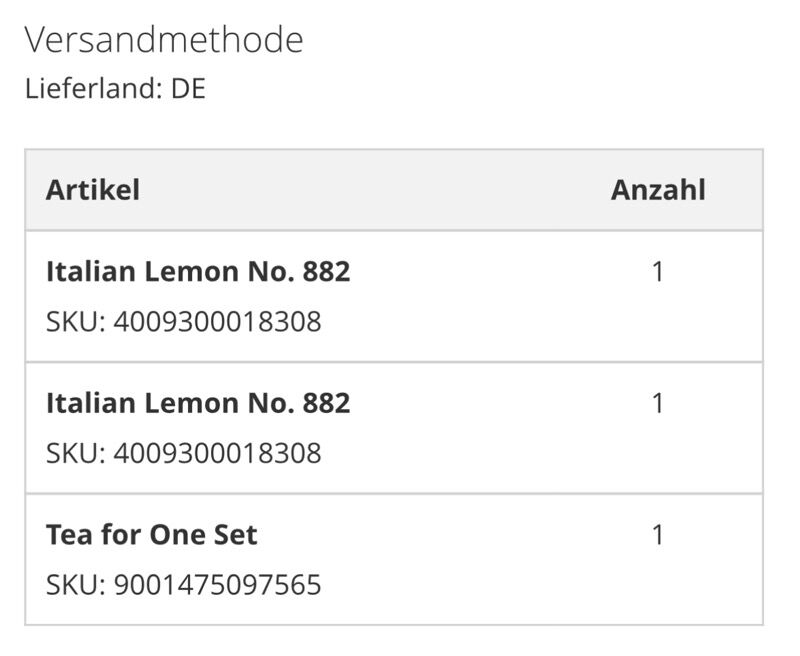800x656 pixels.
Task: Click quantity 1 of first Italian Lemon
Action: pos(658,271)
